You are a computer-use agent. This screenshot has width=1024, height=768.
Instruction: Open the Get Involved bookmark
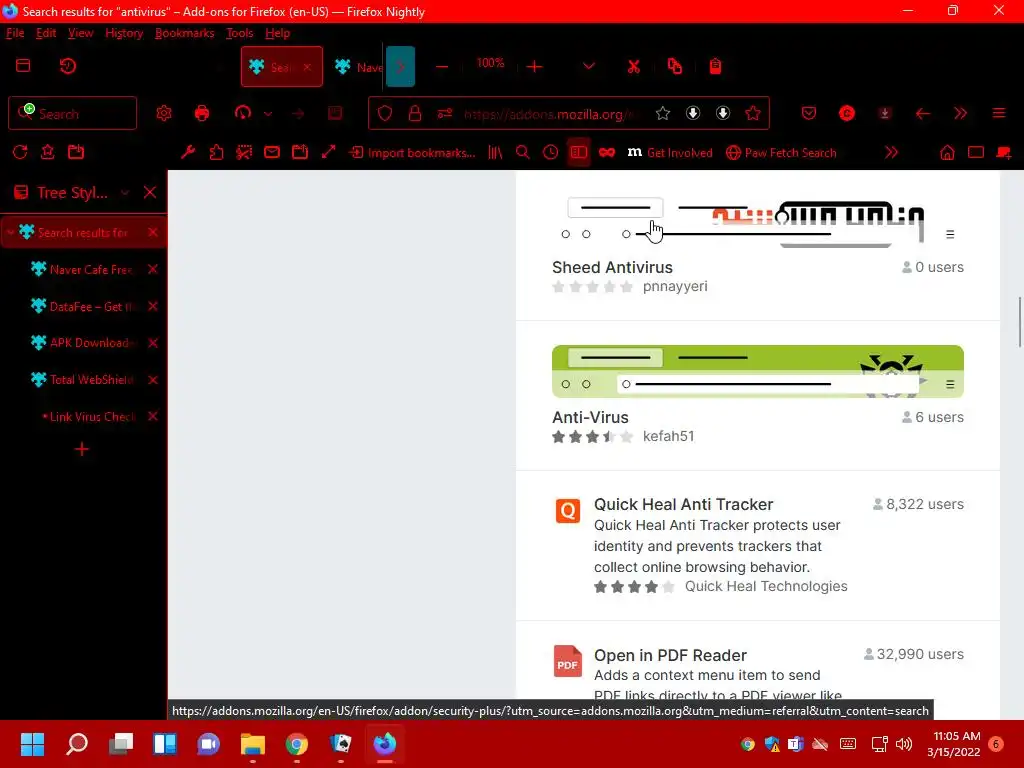coord(670,153)
